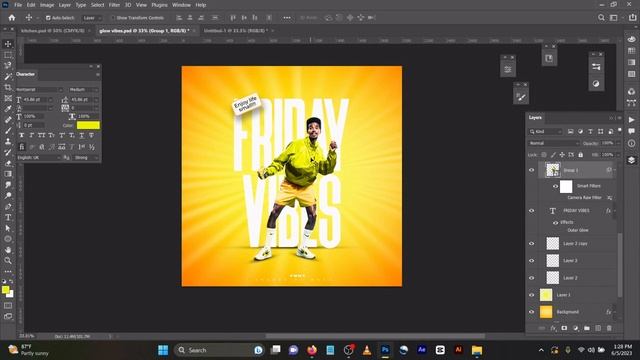
Task: Lock all with the padlock button
Action: (x=580, y=155)
